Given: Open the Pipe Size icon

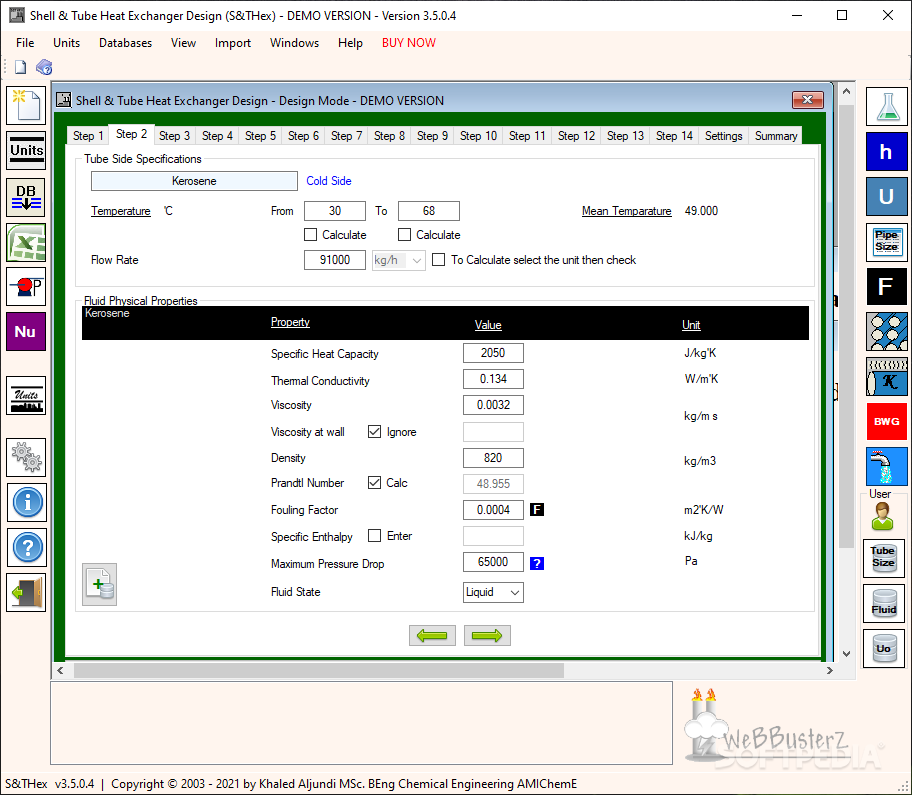Looking at the screenshot, I should 886,242.
